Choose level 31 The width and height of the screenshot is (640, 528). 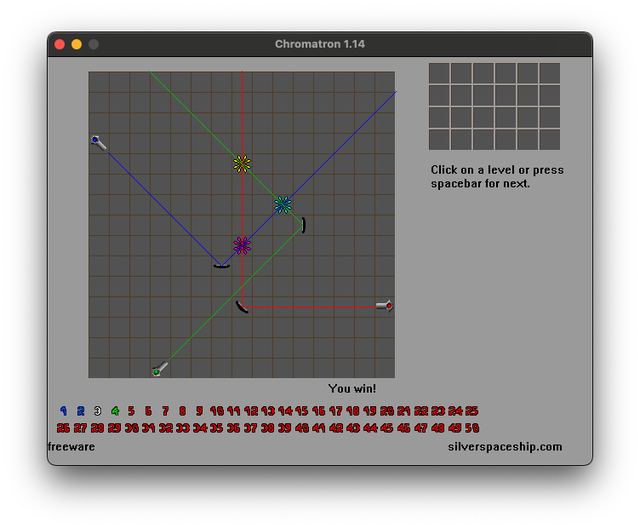[149, 428]
